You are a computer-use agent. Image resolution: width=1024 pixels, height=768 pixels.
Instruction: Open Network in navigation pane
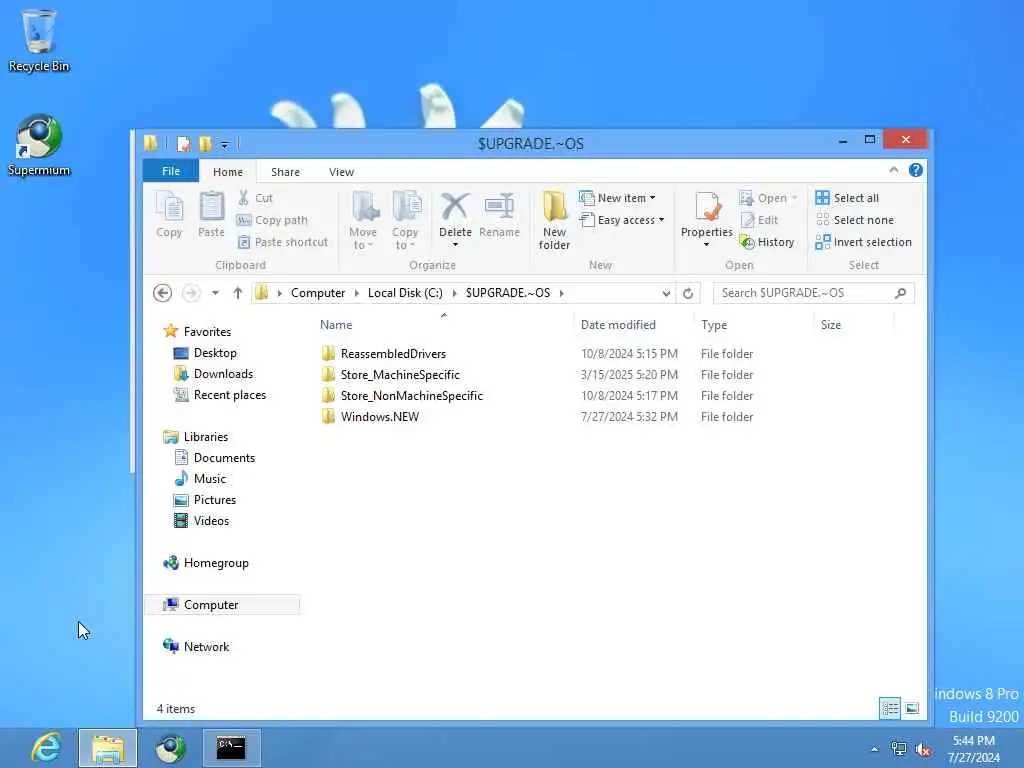[197, 647]
